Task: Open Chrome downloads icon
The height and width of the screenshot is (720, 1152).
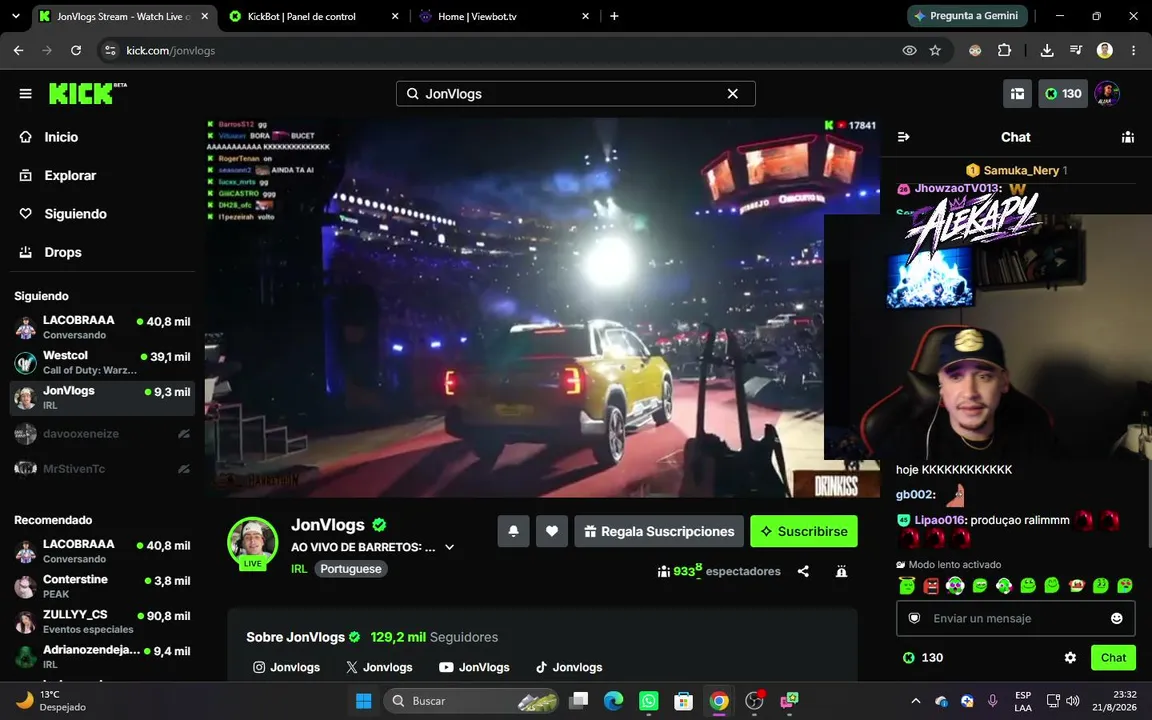Action: point(1047,51)
